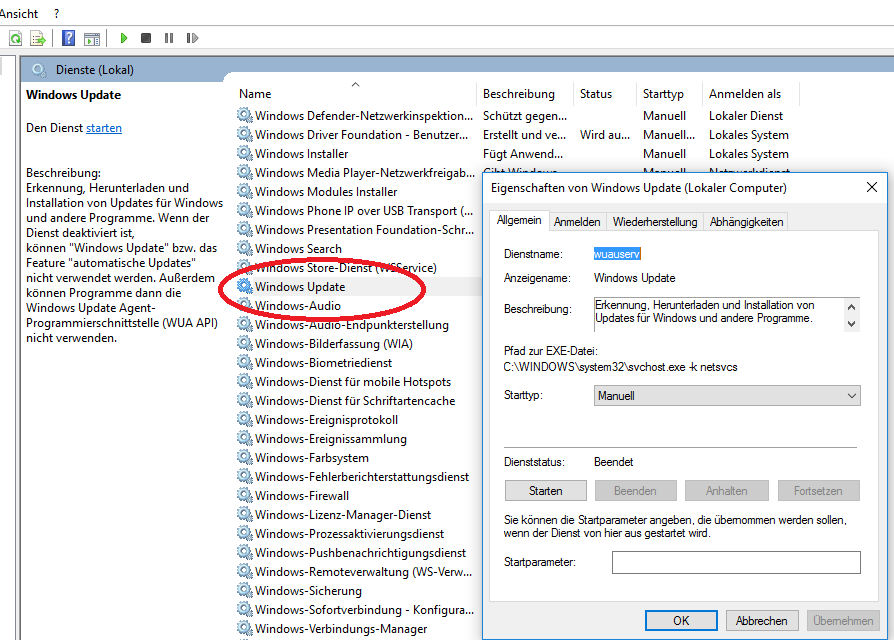
Task: Click the Startparameter input field
Action: 736,562
